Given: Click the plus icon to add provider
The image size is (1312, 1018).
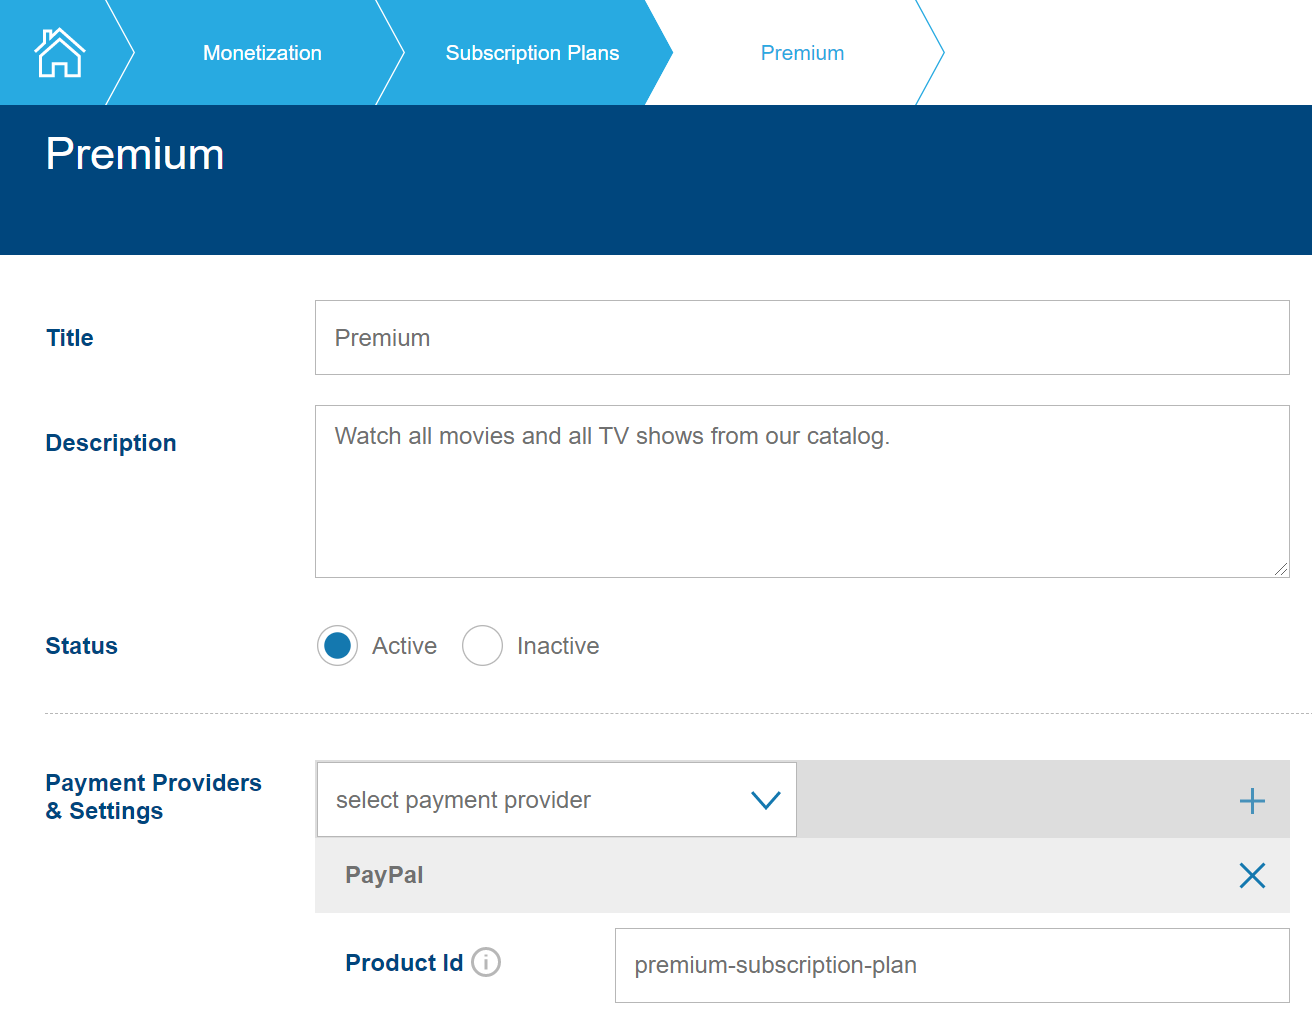Looking at the screenshot, I should point(1252,801).
